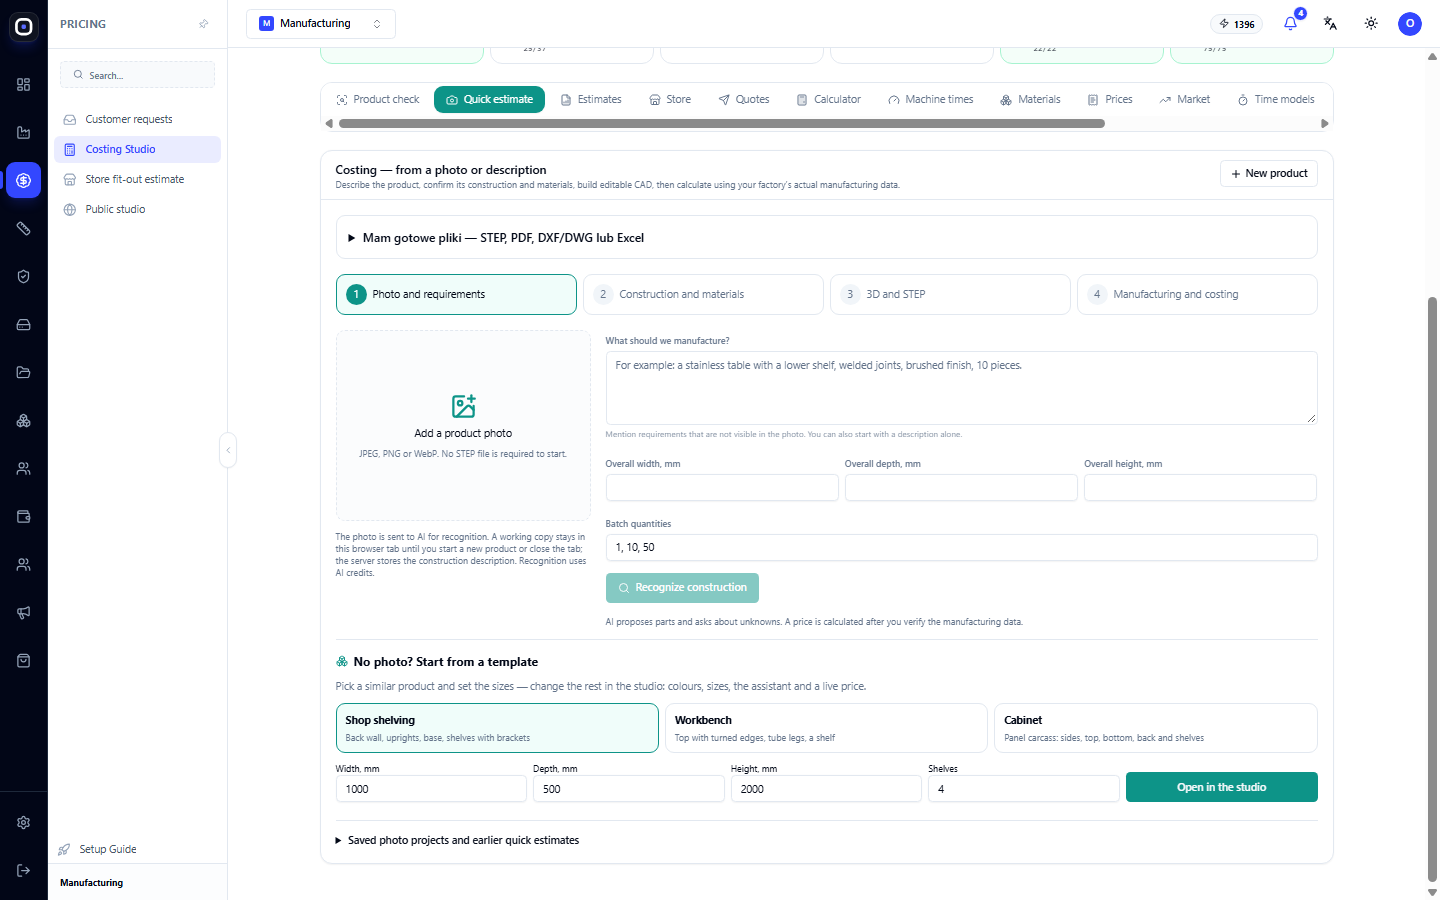
Task: Open the shield icon in left rail
Action: 24,277
